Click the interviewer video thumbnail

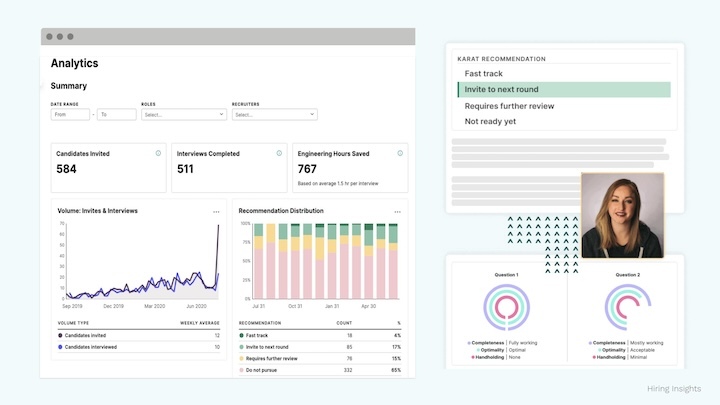pyautogui.click(x=622, y=216)
